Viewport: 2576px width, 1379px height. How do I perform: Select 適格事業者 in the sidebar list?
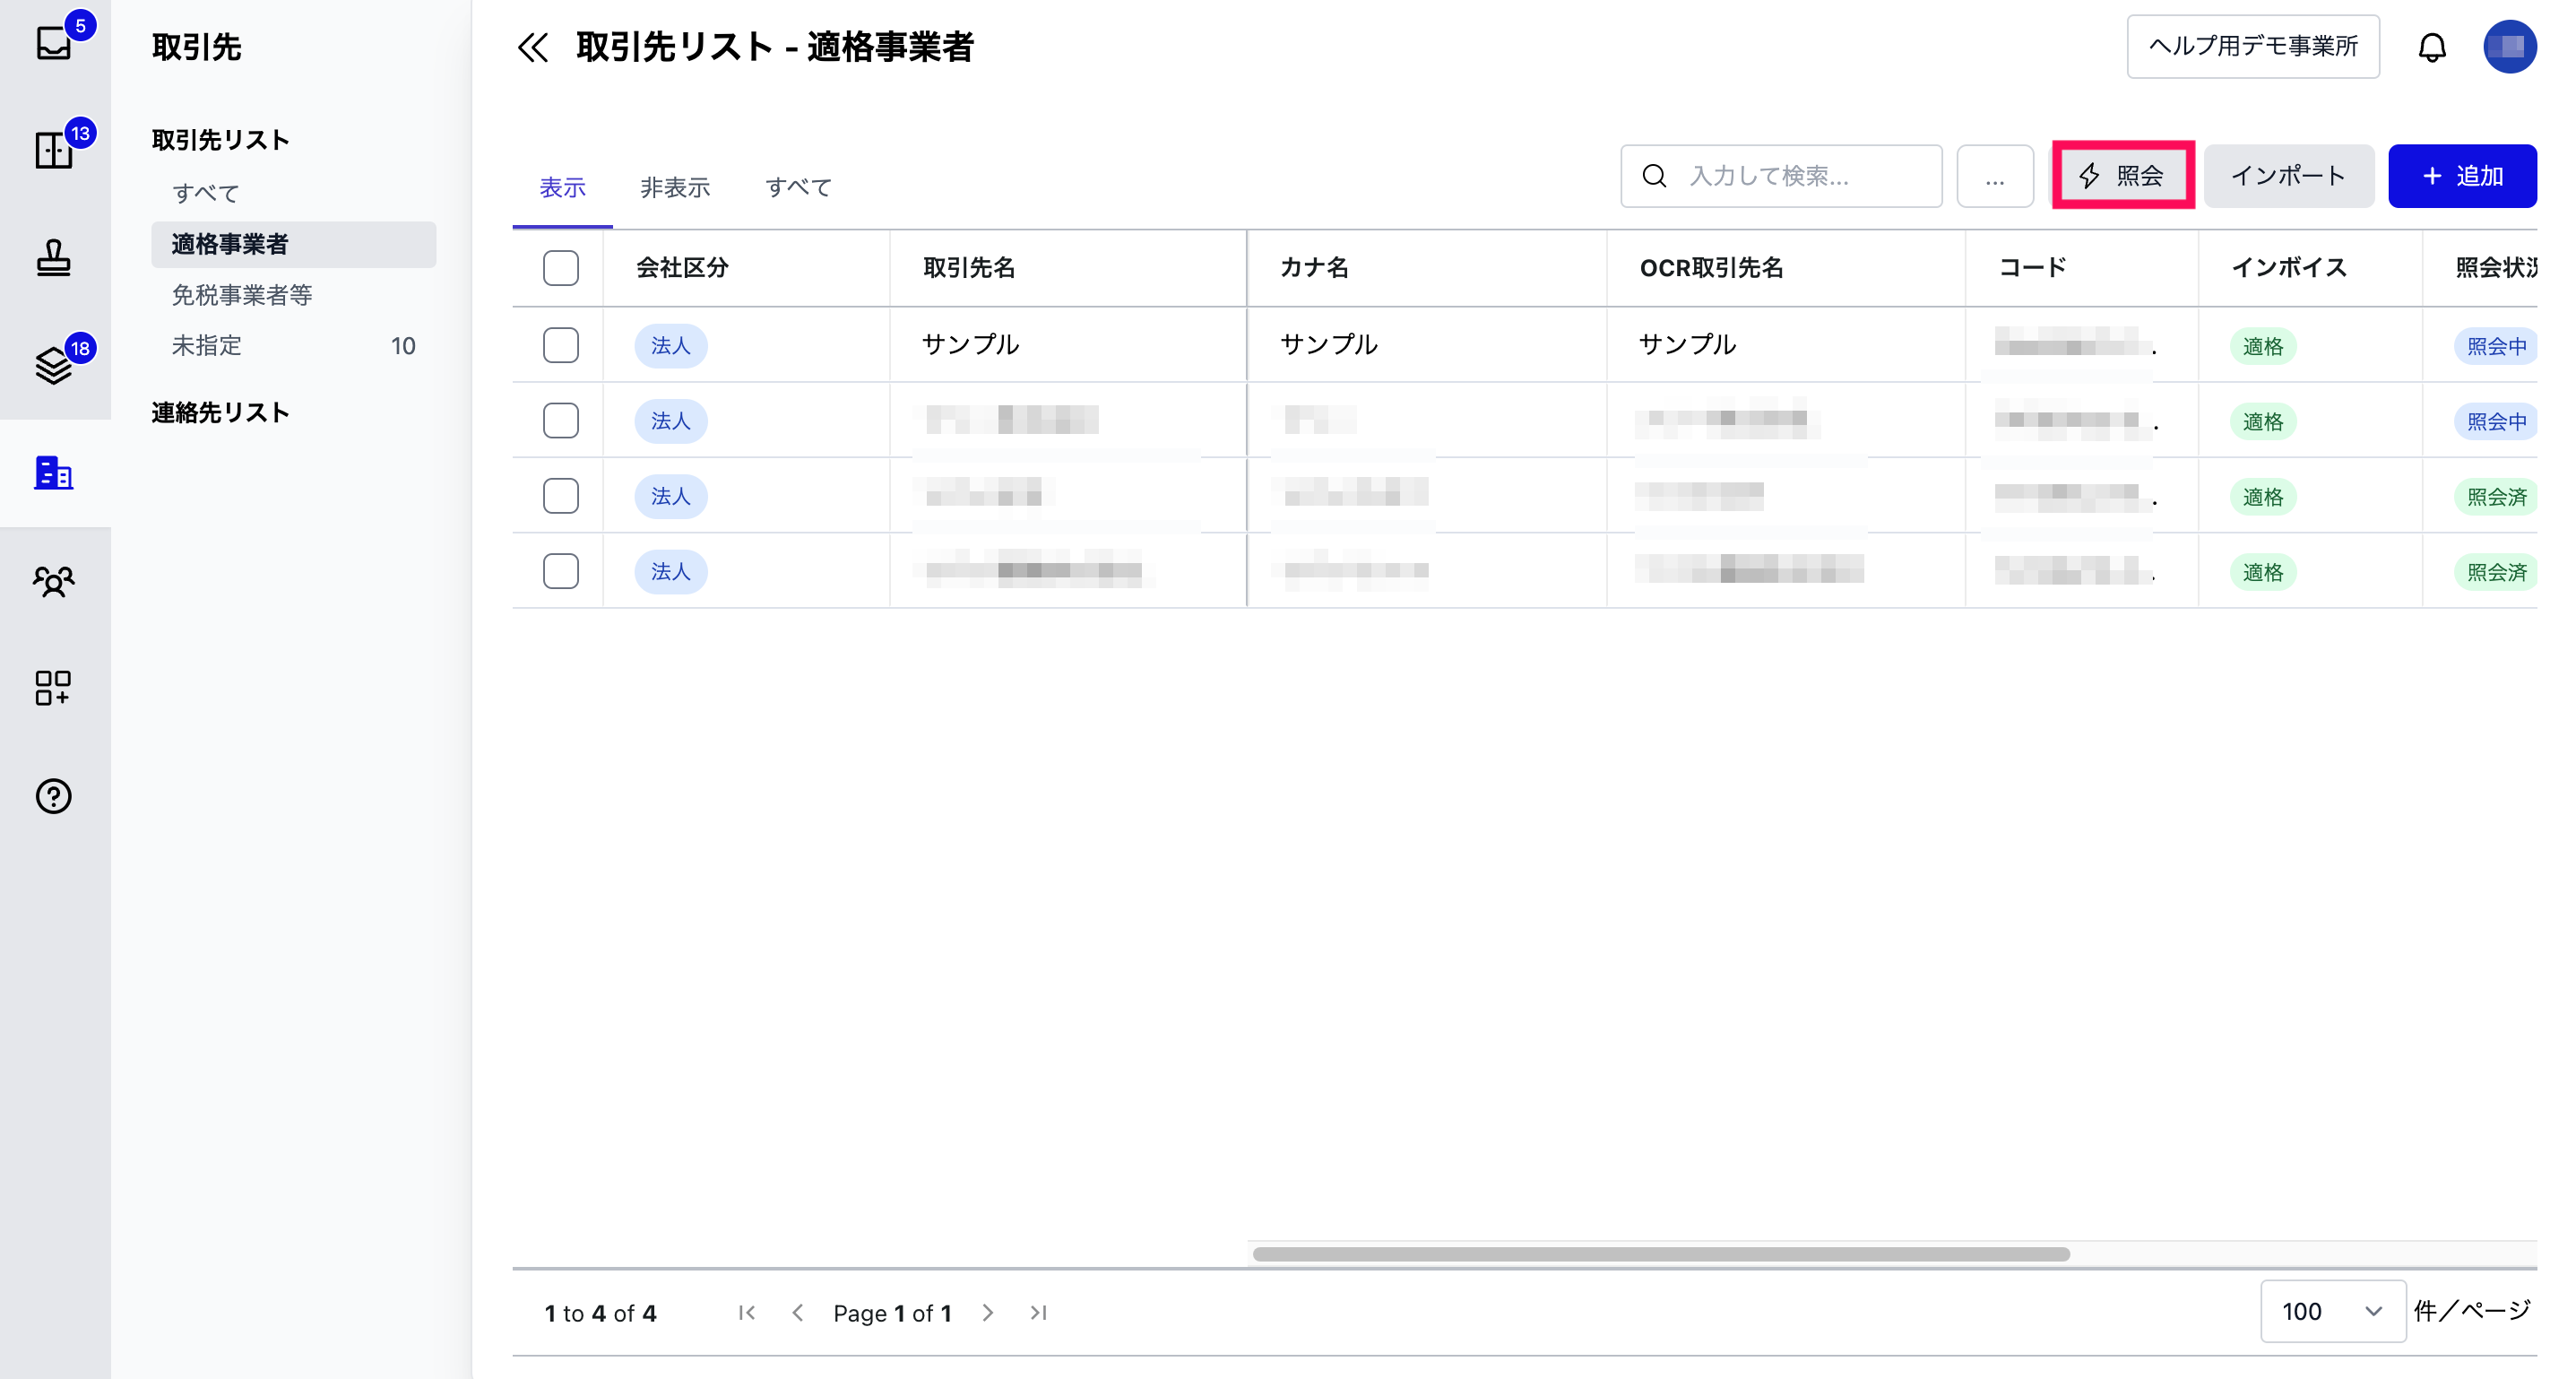tap(293, 244)
